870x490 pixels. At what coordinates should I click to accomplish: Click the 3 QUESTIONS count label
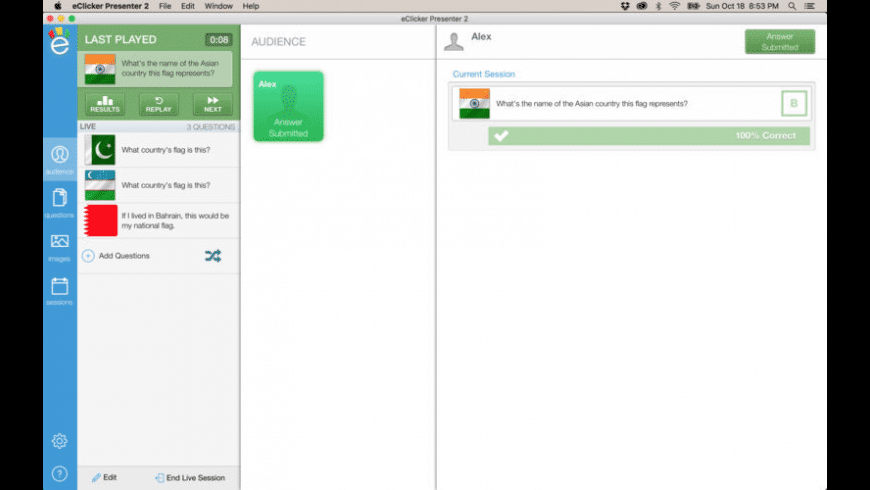click(210, 127)
